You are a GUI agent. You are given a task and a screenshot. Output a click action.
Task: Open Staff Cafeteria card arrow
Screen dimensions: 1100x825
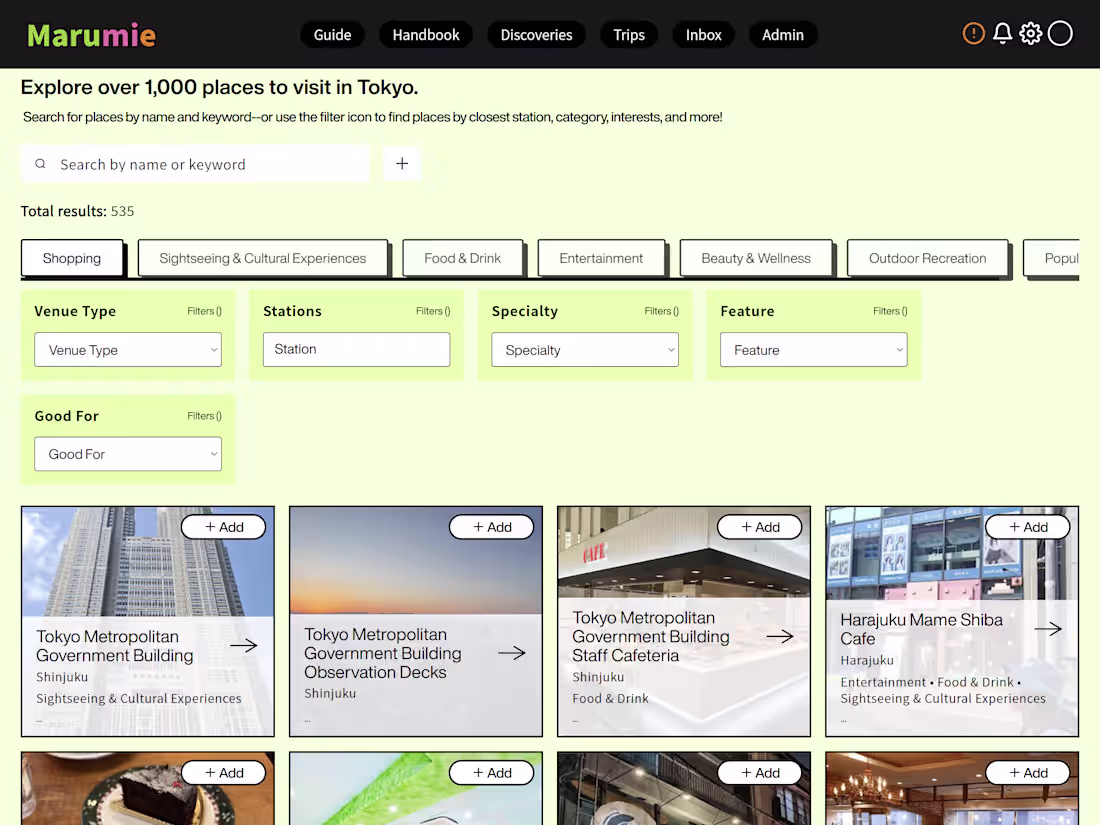779,636
